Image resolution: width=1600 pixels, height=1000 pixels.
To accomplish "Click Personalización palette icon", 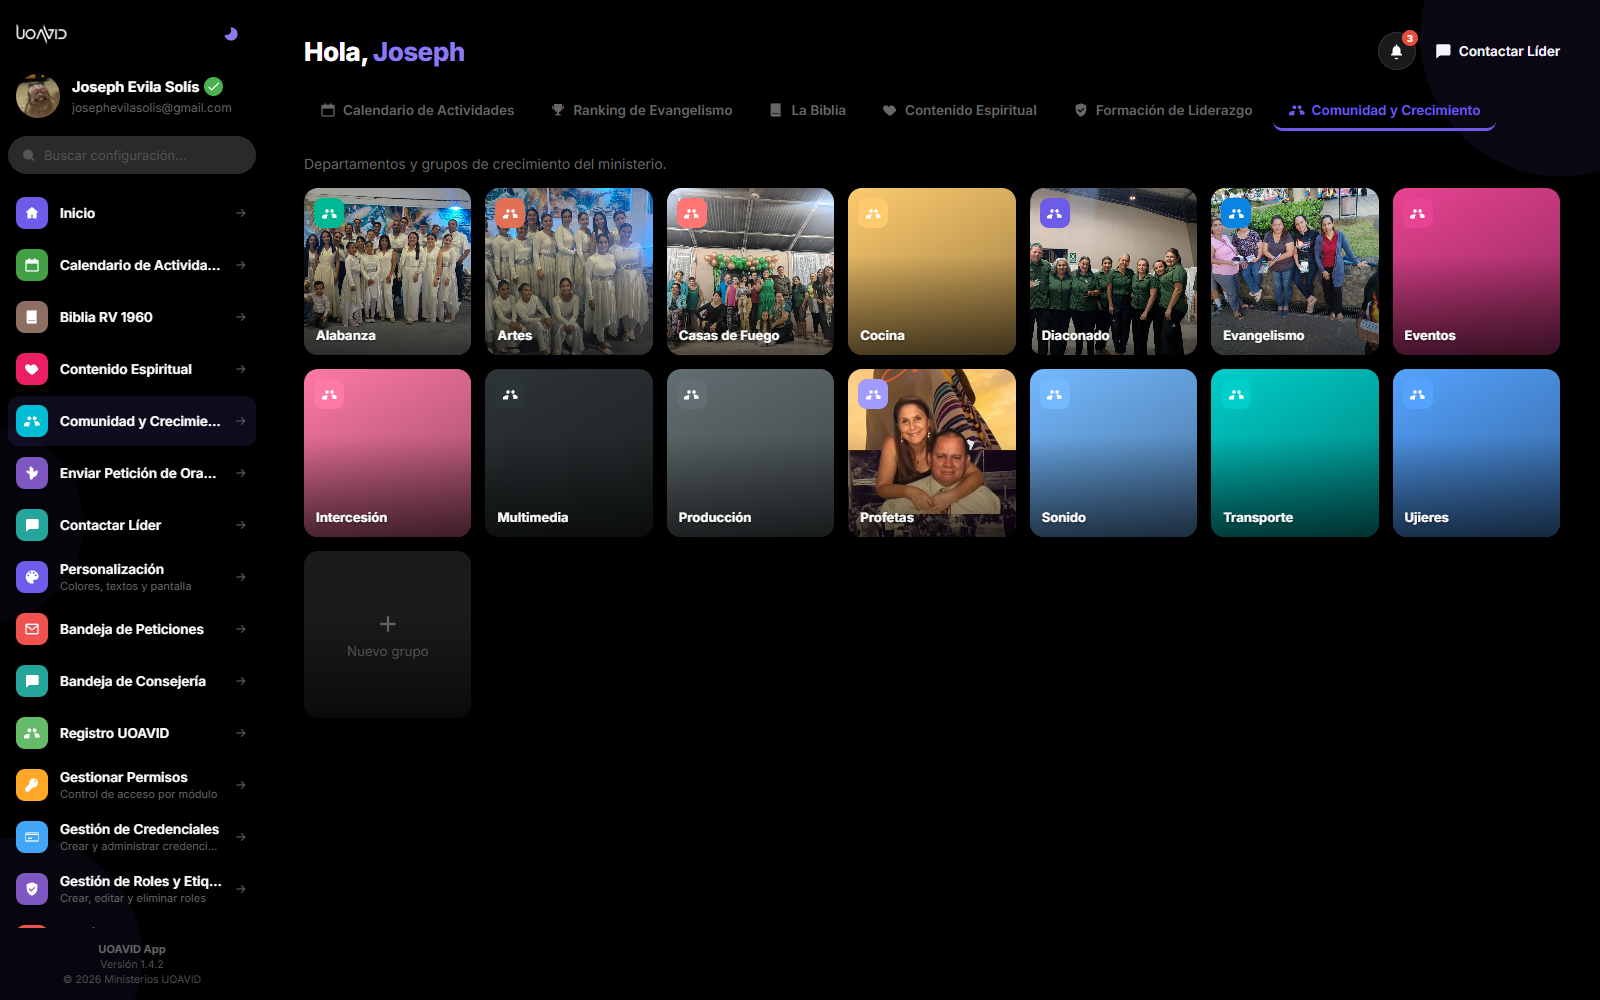I will pos(32,577).
